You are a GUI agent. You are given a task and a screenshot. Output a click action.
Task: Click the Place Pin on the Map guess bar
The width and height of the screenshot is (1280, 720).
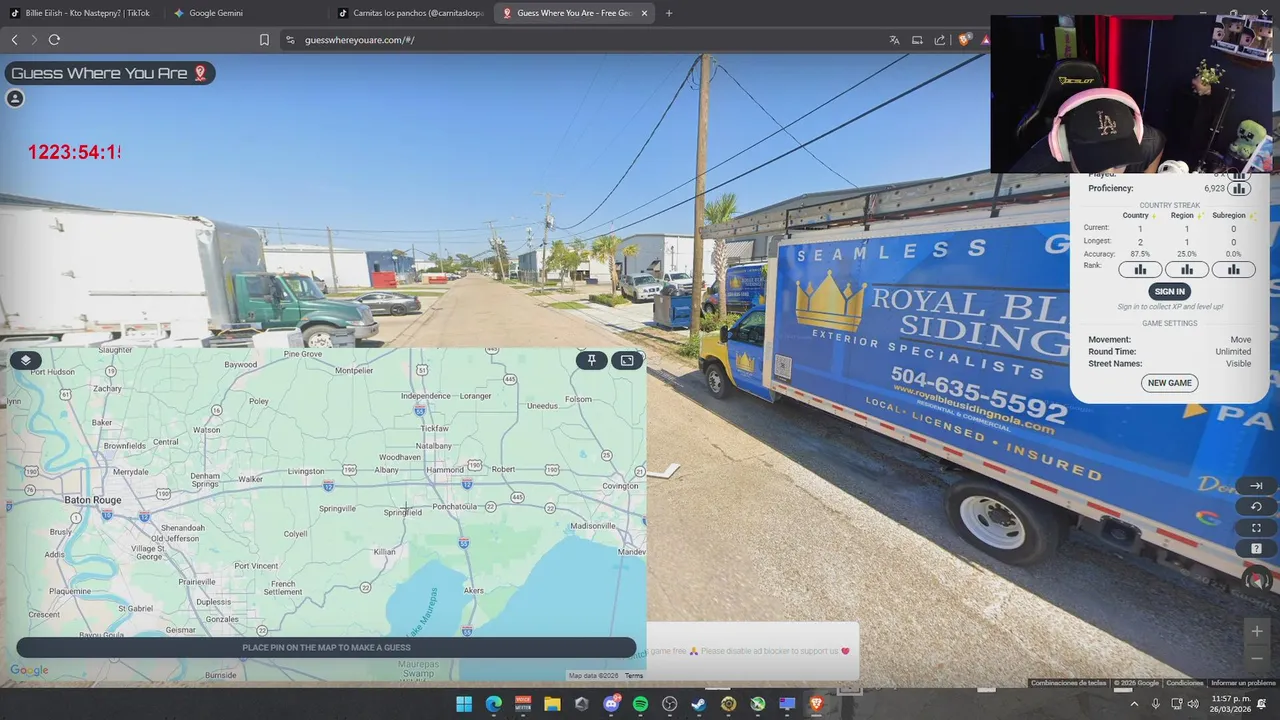pyautogui.click(x=326, y=647)
